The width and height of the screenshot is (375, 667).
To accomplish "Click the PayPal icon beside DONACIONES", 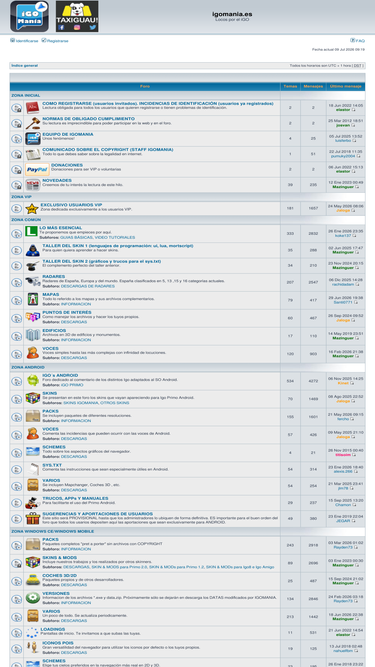I will pos(37,169).
